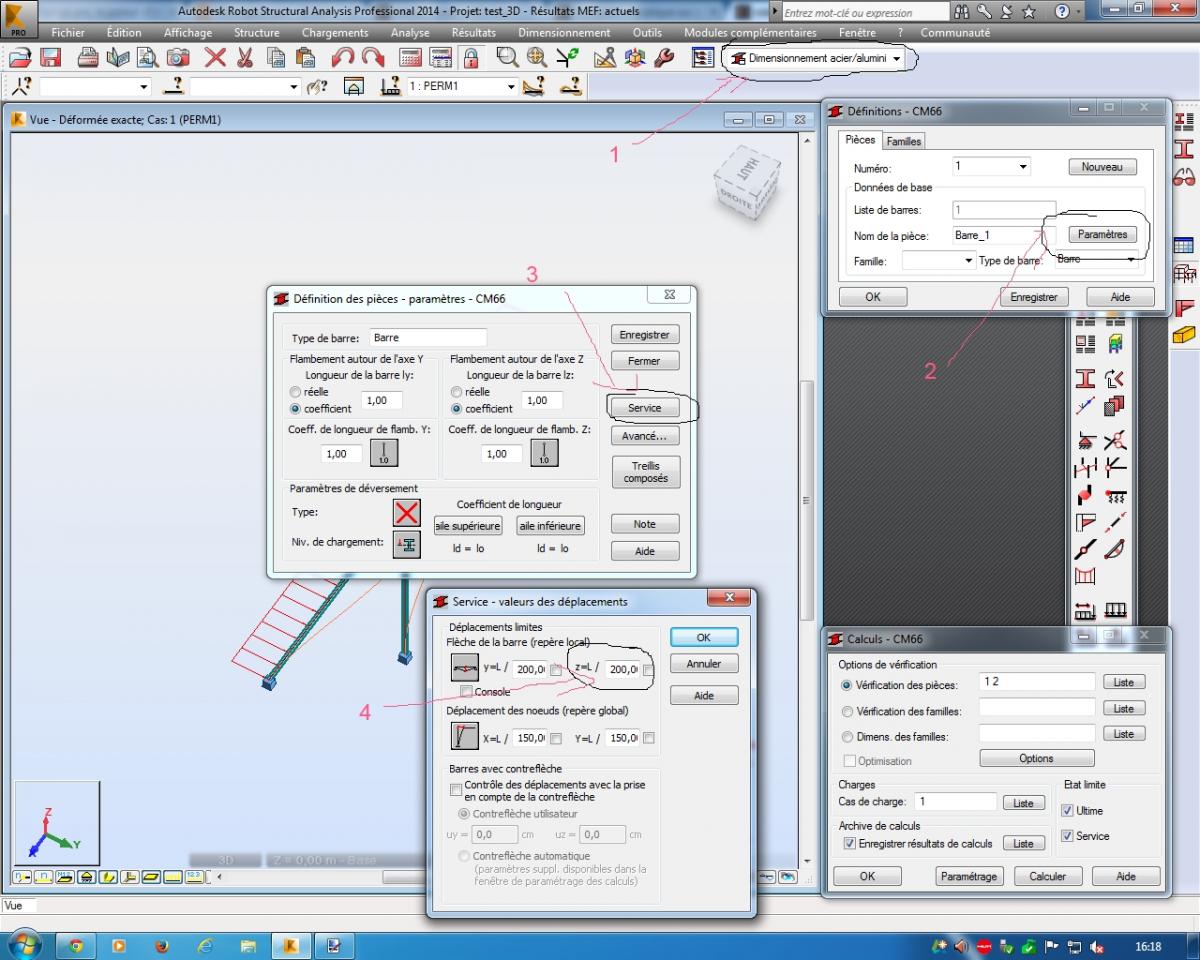Expand the Numéro dropdown in Définitions

point(1022,167)
